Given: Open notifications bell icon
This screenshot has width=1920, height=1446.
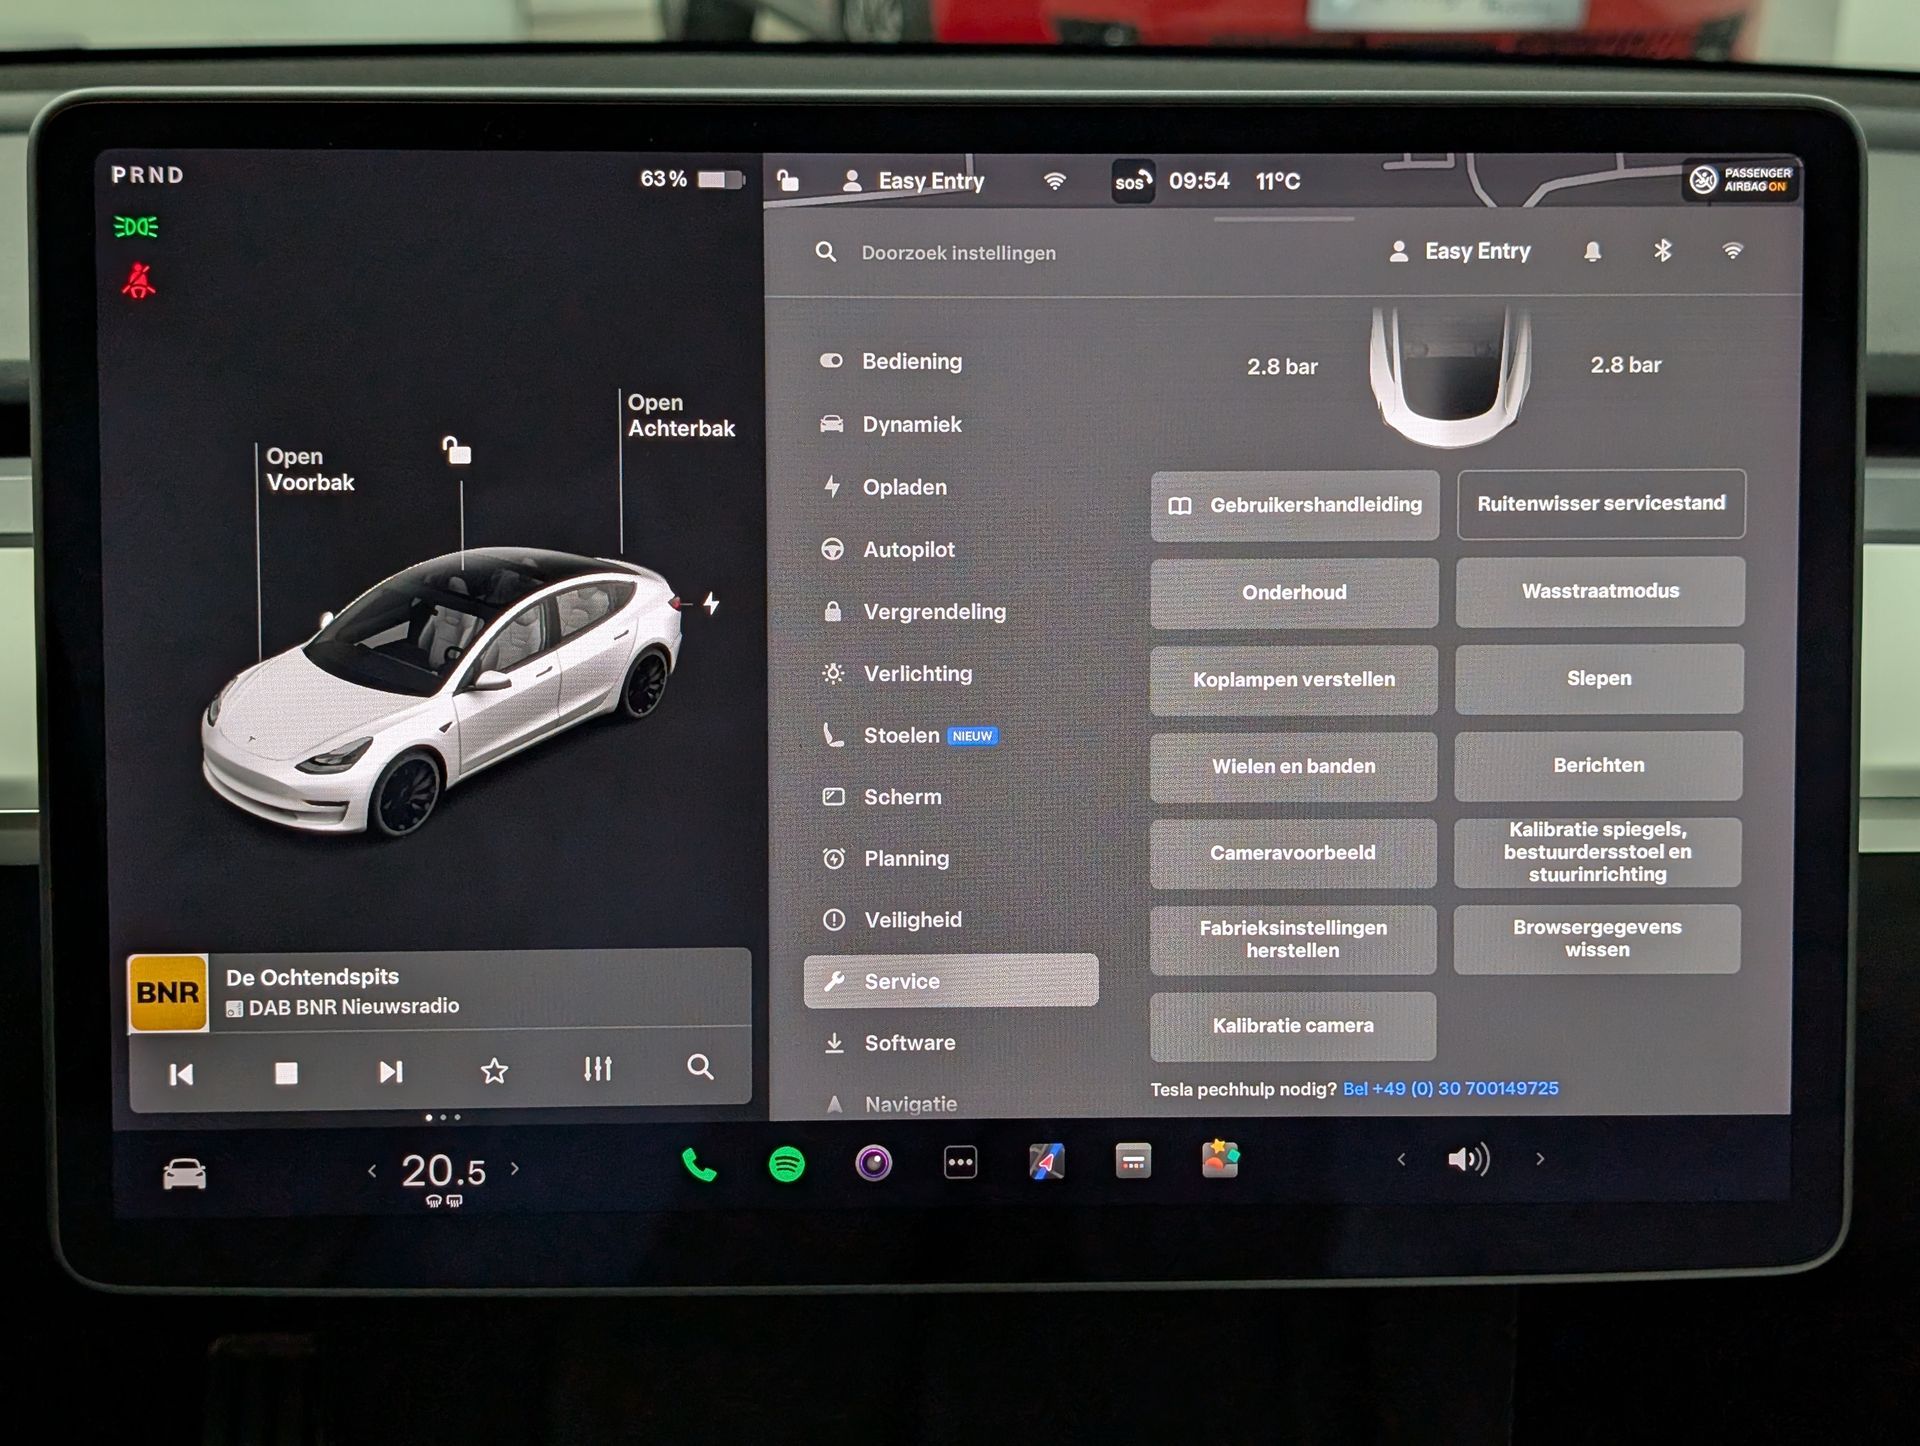Looking at the screenshot, I should (1592, 252).
